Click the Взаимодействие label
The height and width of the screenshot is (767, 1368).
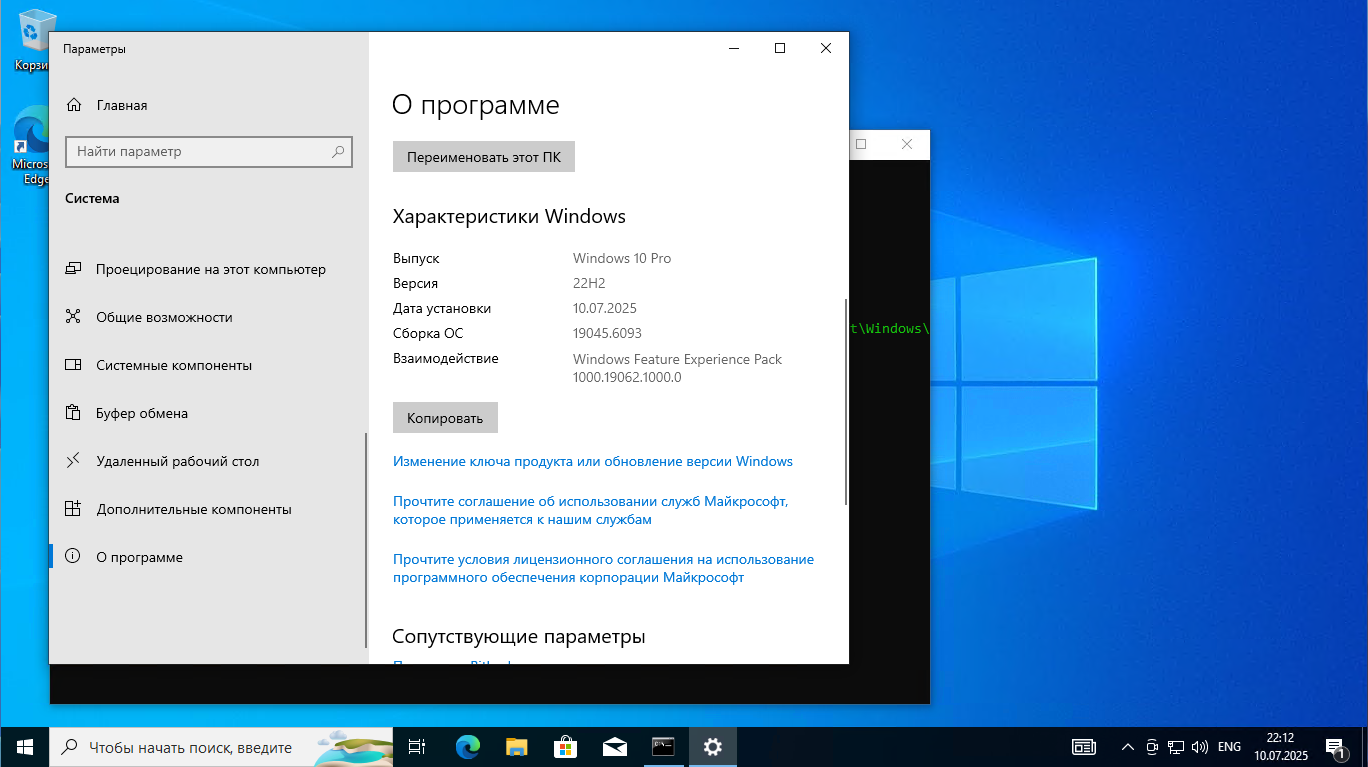pos(446,358)
